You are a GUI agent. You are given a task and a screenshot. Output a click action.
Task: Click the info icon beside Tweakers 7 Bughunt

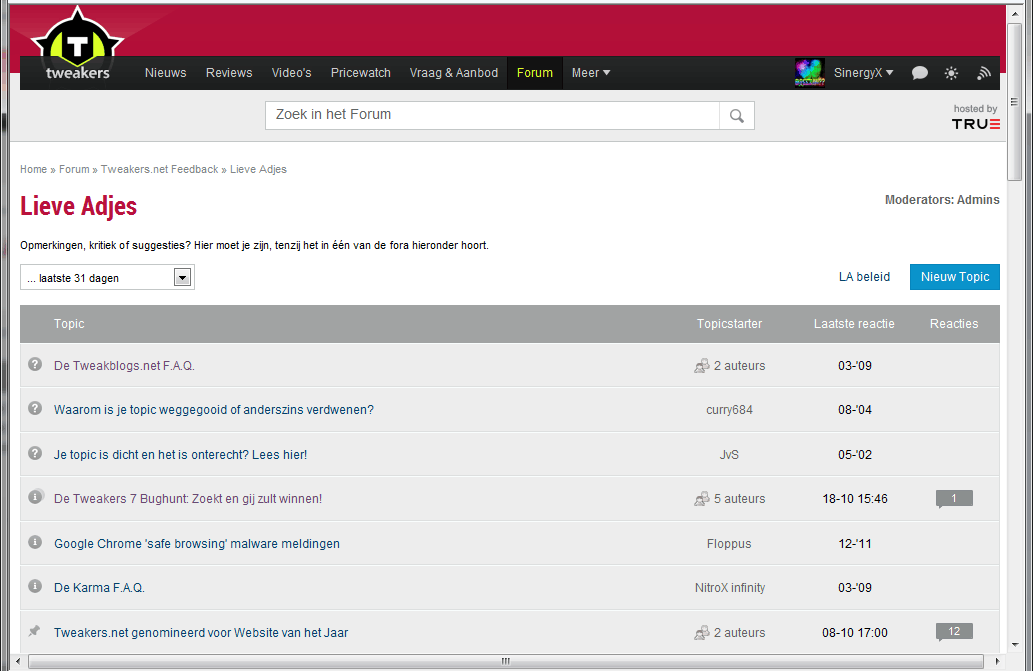36,497
